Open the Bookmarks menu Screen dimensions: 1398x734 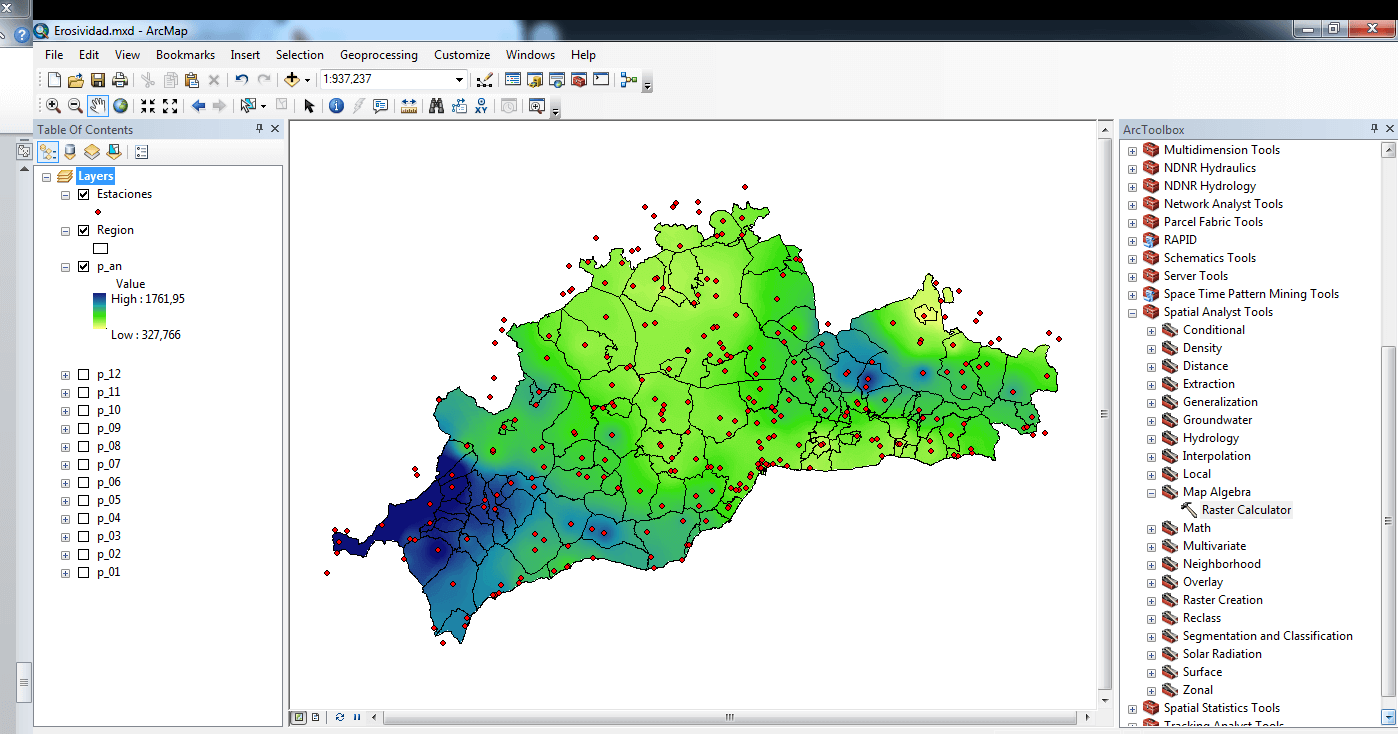185,55
